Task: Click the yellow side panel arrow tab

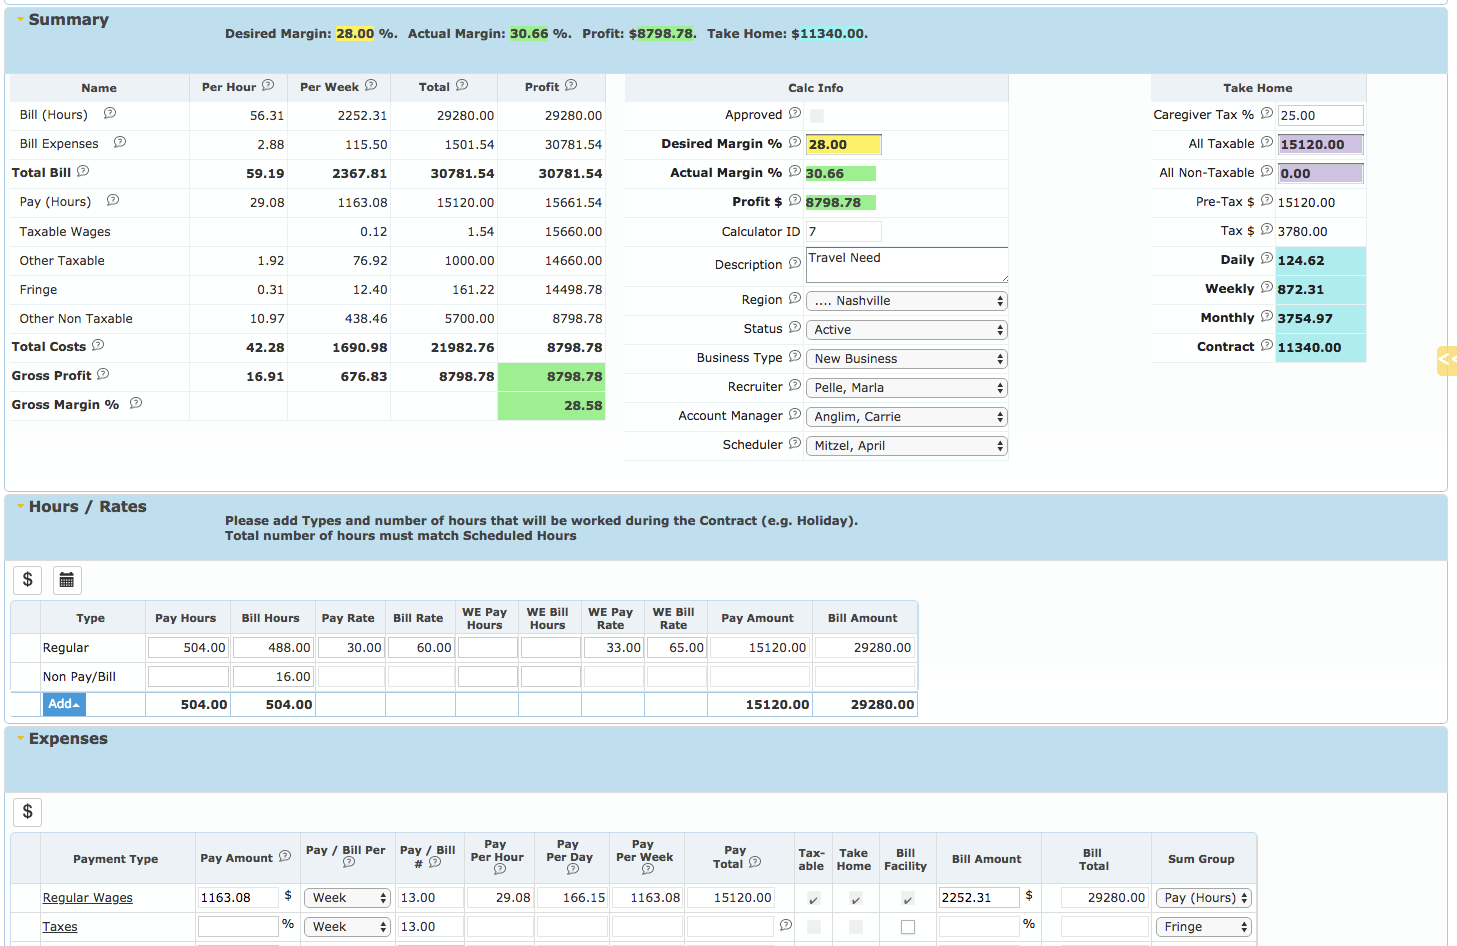Action: pos(1447,360)
